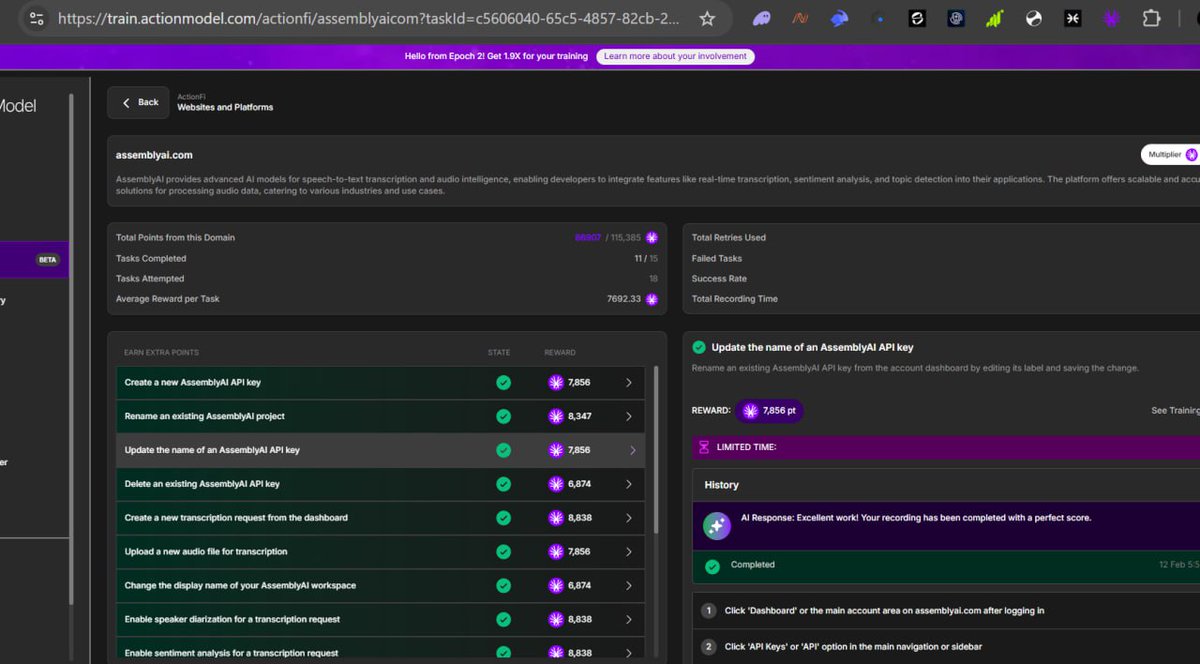The width and height of the screenshot is (1200, 664).
Task: Click the History section header
Action: (722, 485)
